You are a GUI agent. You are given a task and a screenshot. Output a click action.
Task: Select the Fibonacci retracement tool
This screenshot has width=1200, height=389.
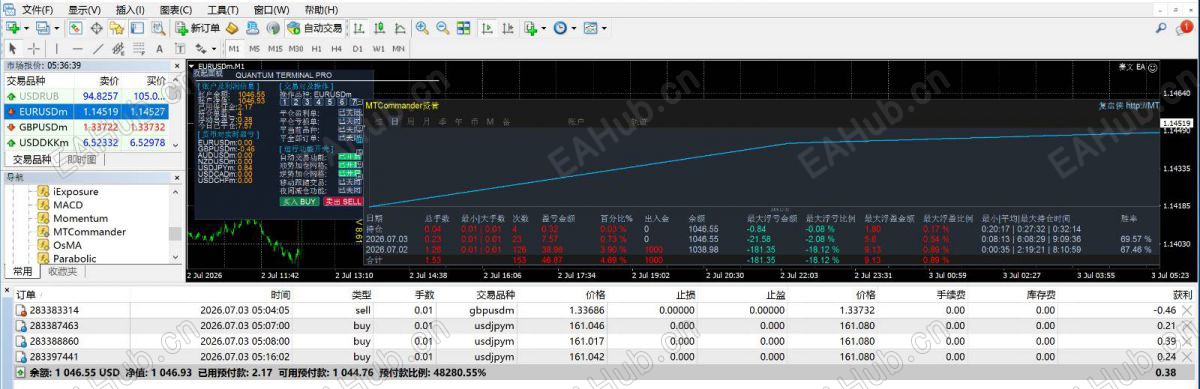tap(138, 48)
